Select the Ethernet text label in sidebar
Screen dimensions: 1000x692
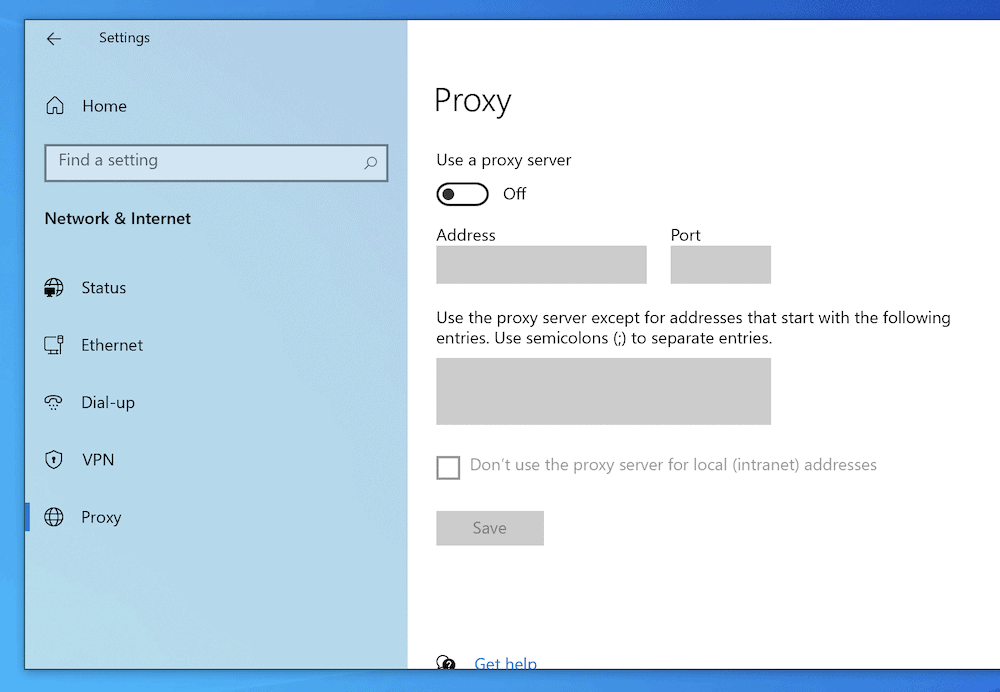click(112, 345)
